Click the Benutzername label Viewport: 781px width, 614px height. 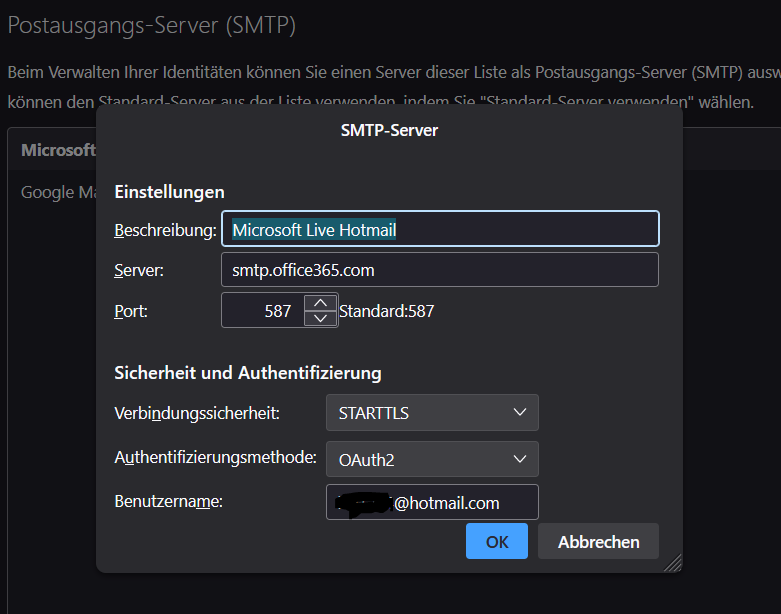168,501
